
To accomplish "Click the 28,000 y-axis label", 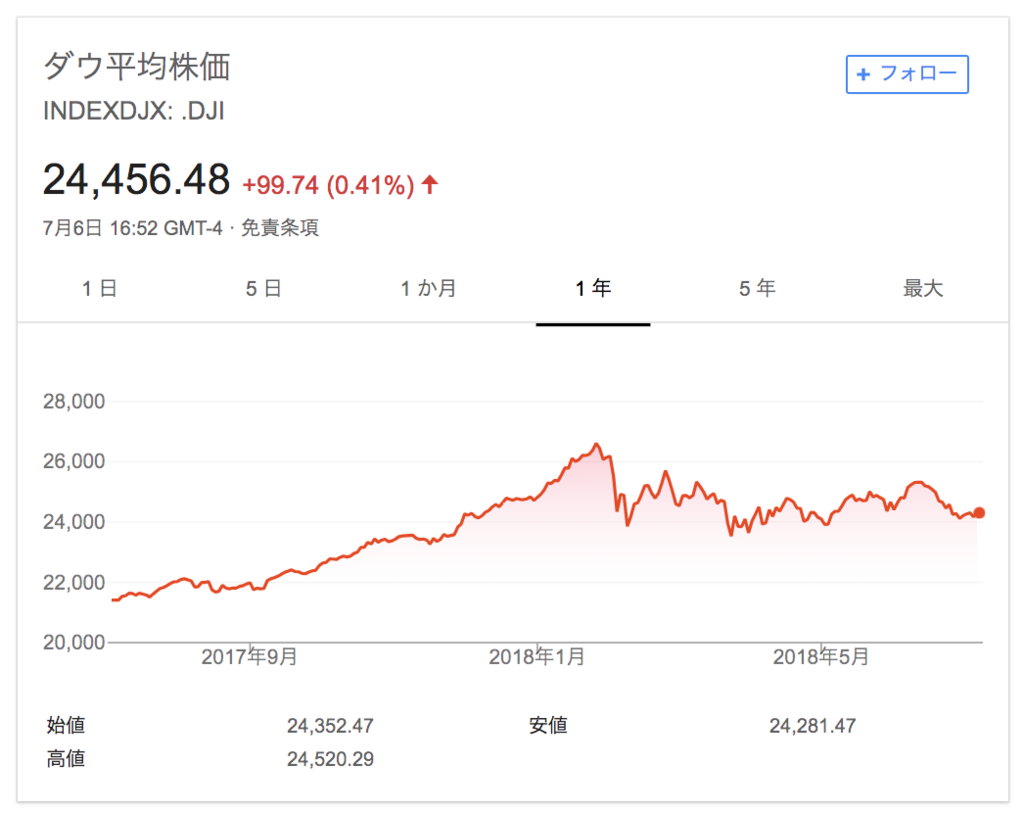I will (74, 401).
